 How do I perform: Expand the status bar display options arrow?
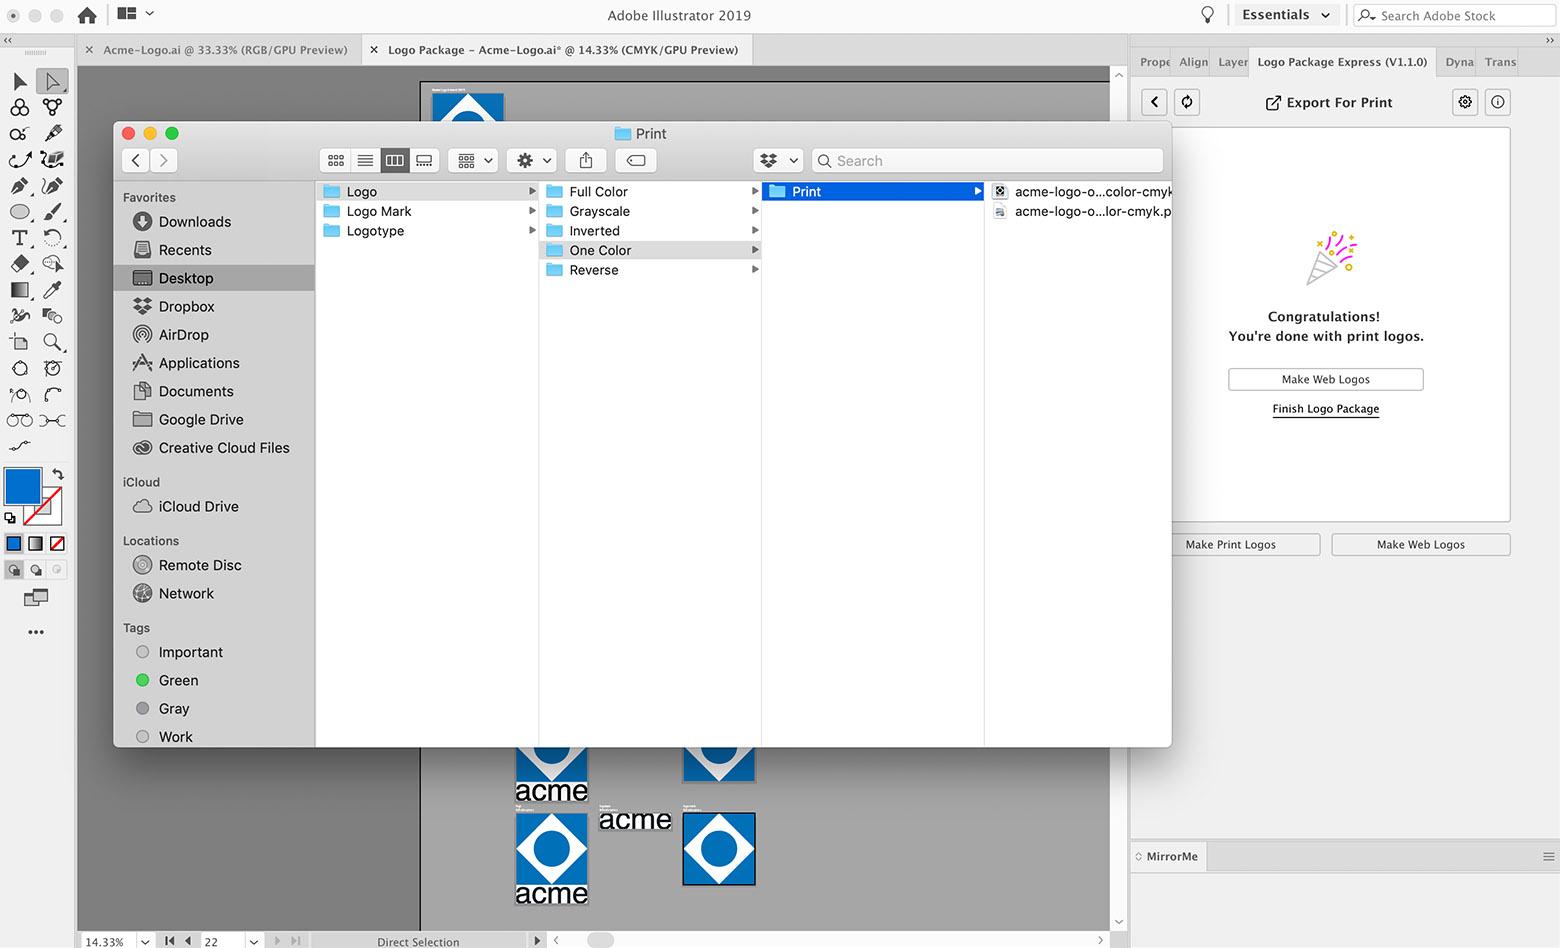[x=537, y=941]
